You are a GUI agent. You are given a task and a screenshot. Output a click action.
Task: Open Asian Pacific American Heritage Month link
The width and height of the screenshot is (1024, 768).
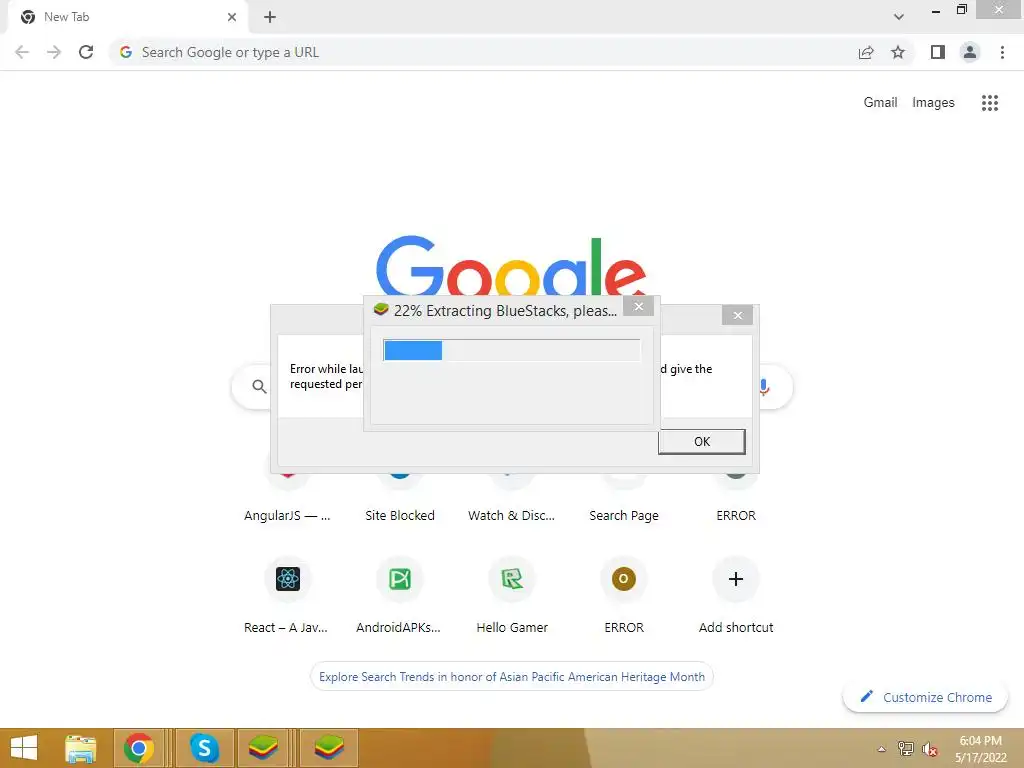click(511, 677)
